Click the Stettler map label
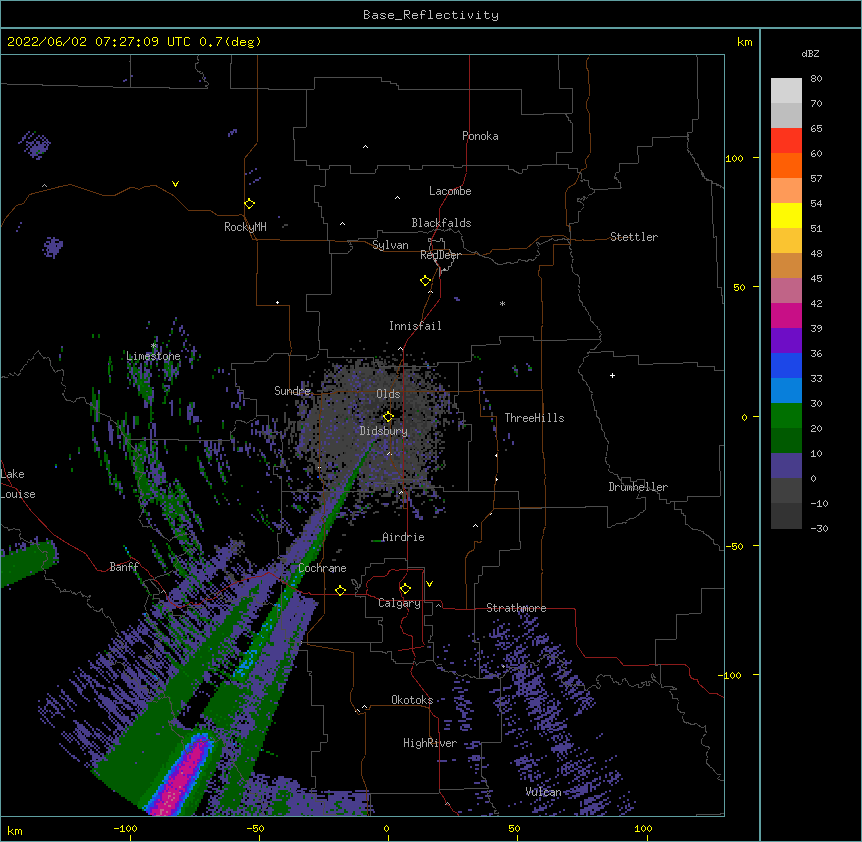 [634, 237]
